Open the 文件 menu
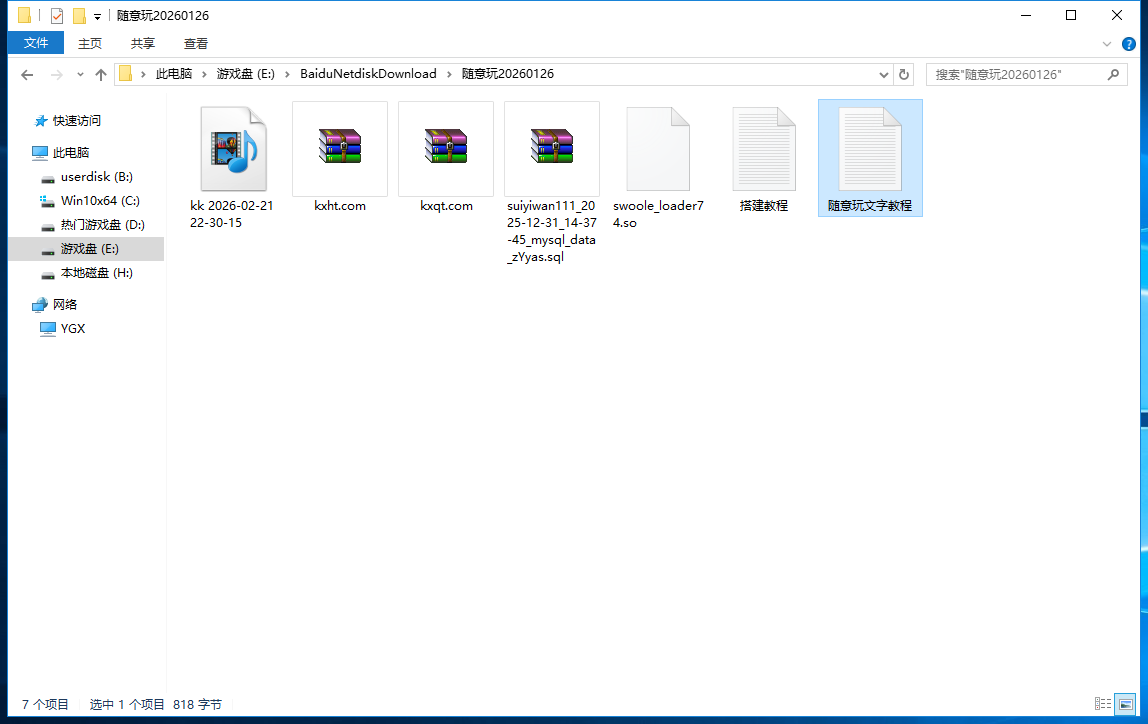This screenshot has height=724, width=1148. tap(36, 43)
